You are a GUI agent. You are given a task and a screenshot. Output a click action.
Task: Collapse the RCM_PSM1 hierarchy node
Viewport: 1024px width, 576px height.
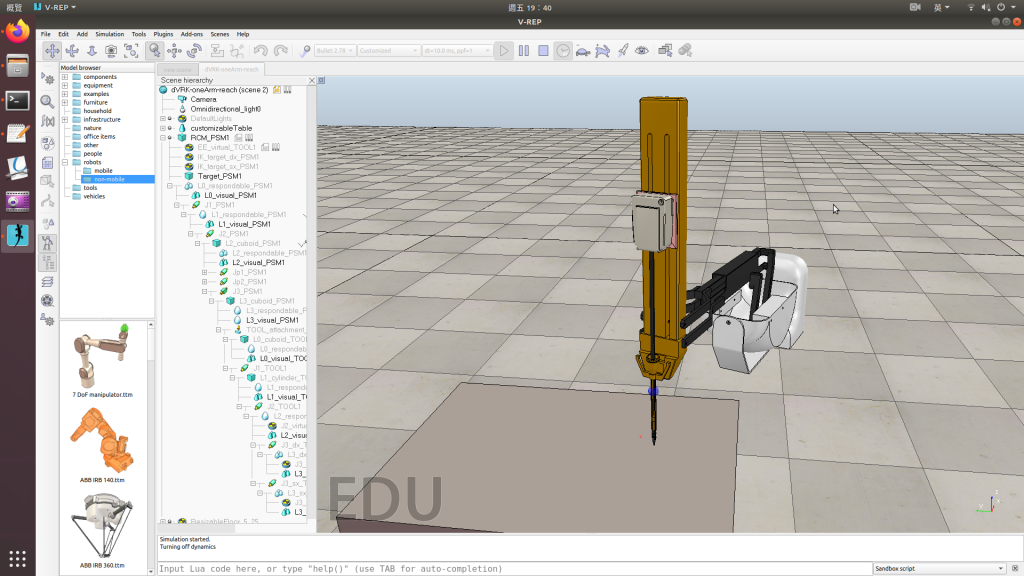click(163, 138)
